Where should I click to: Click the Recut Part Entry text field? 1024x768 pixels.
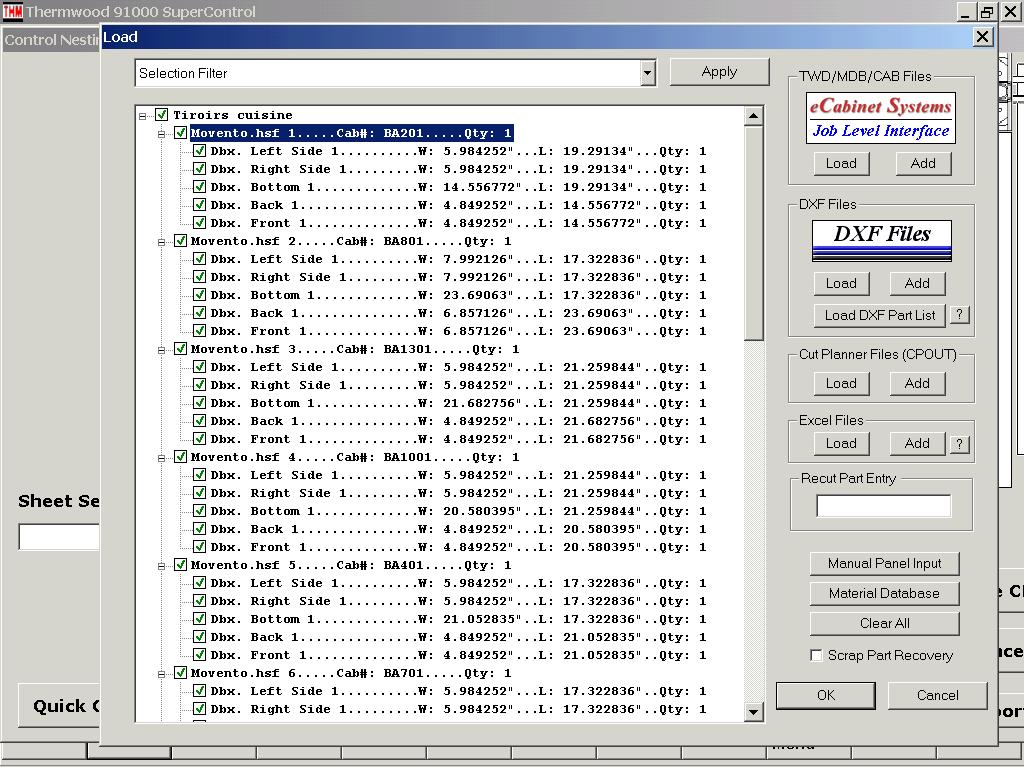click(883, 506)
